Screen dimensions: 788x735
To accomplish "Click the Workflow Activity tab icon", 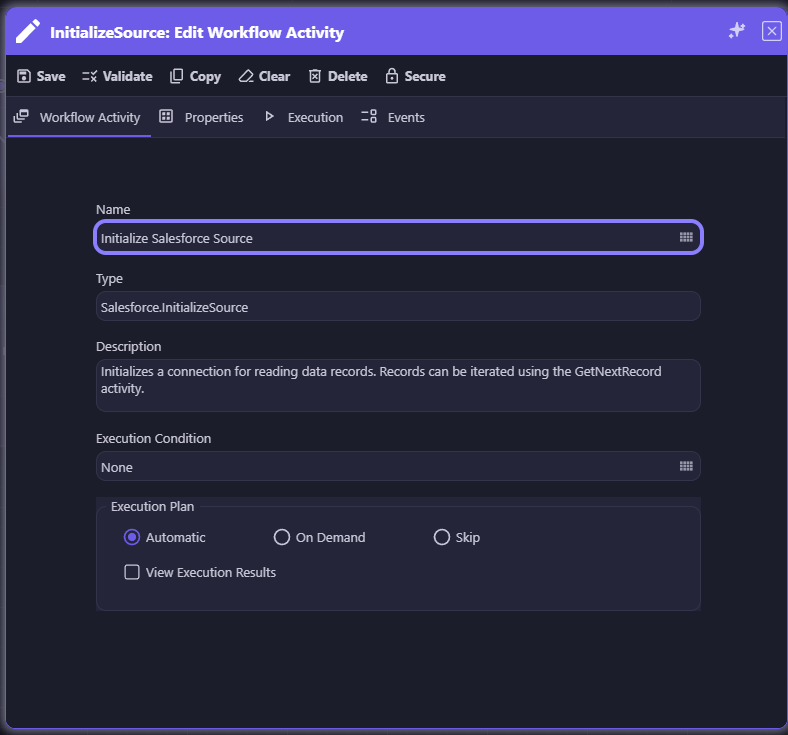I will pyautogui.click(x=21, y=117).
